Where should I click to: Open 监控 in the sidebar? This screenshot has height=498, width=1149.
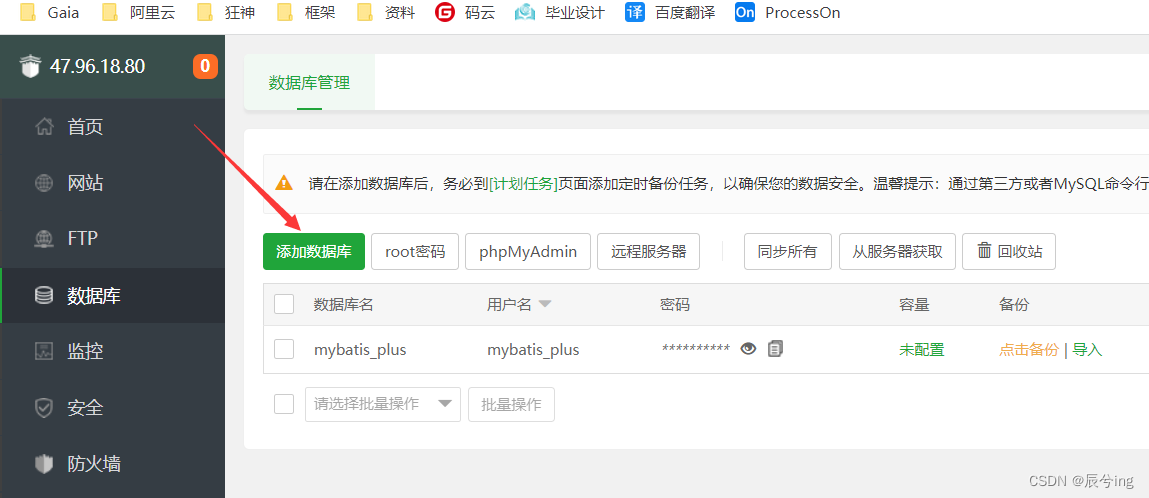(x=113, y=352)
